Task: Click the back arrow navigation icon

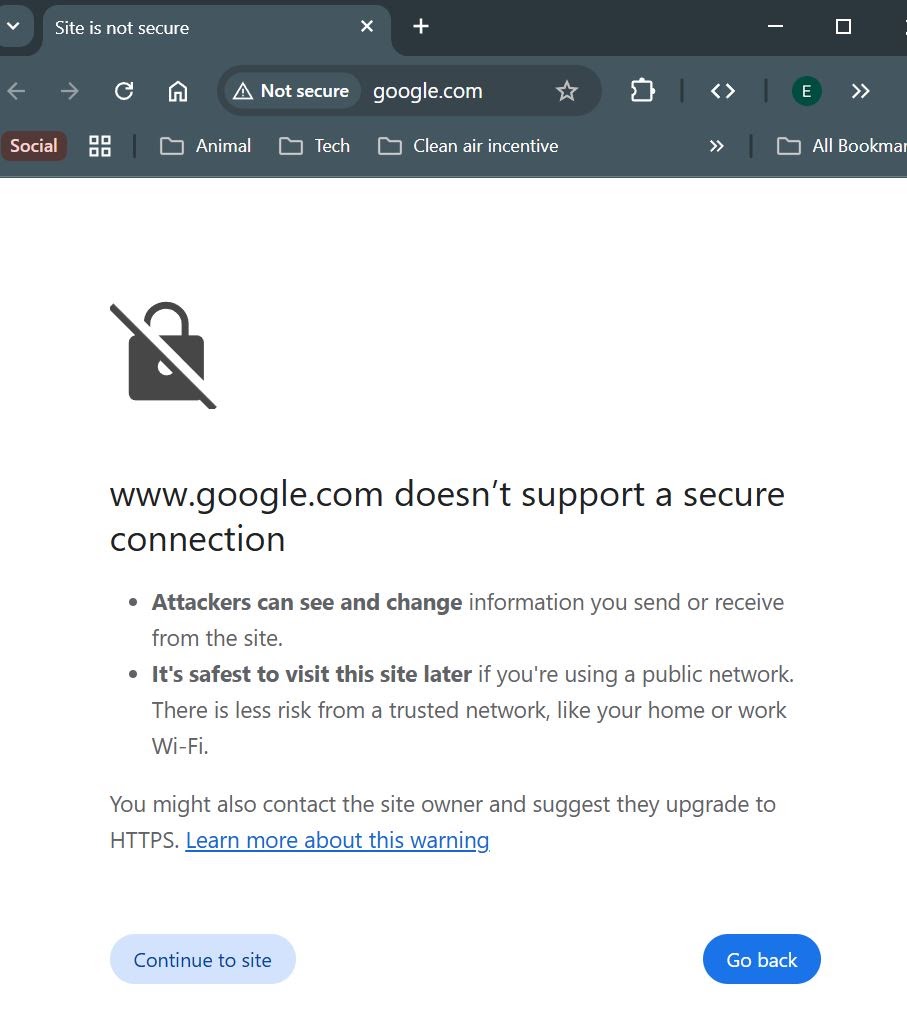Action: [17, 91]
